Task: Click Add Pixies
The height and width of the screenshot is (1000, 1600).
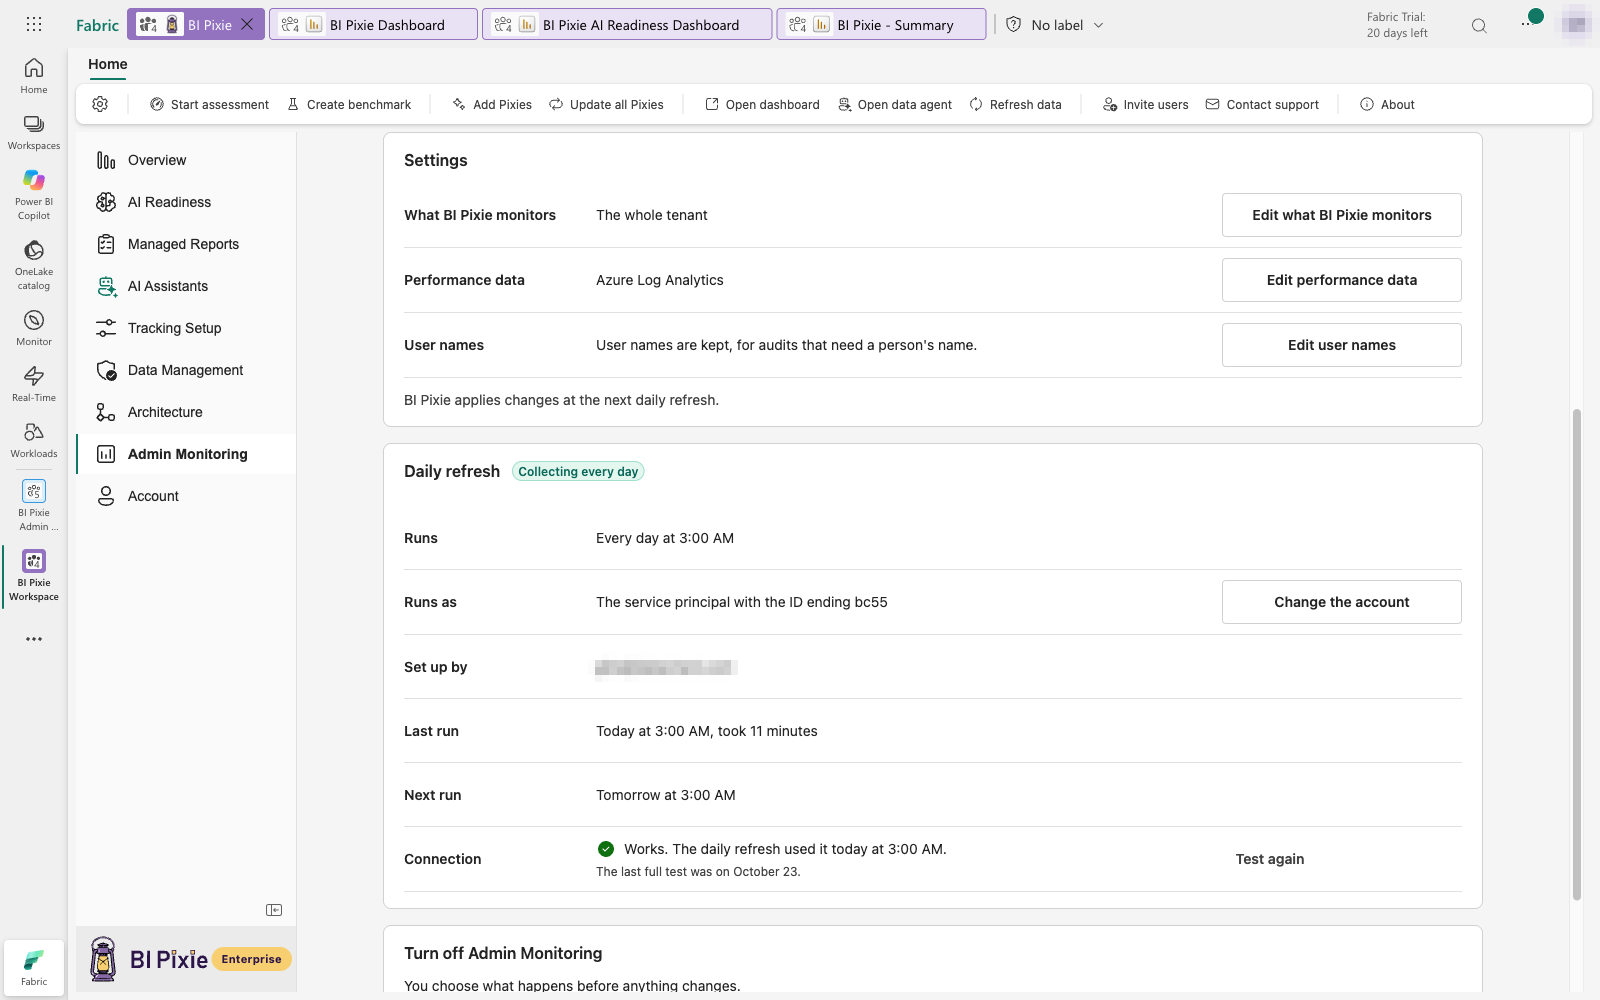Action: [x=492, y=104]
